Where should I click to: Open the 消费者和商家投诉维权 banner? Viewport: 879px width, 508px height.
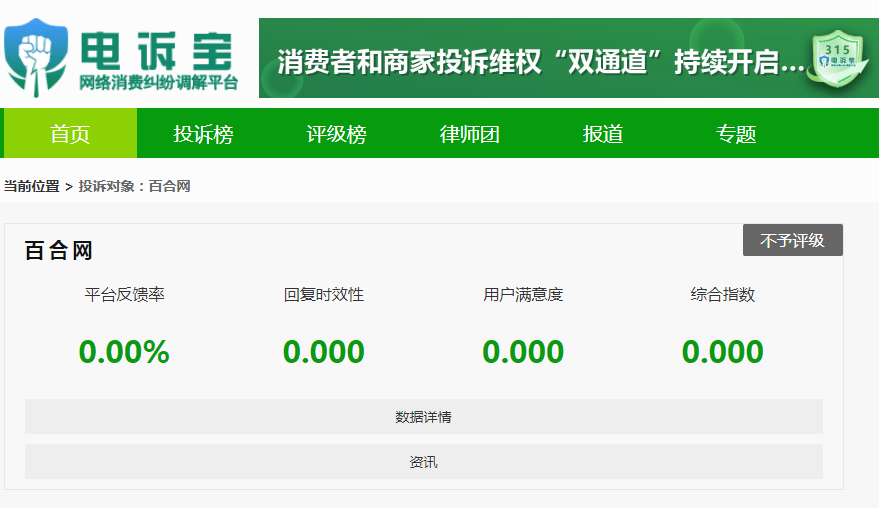[540, 62]
